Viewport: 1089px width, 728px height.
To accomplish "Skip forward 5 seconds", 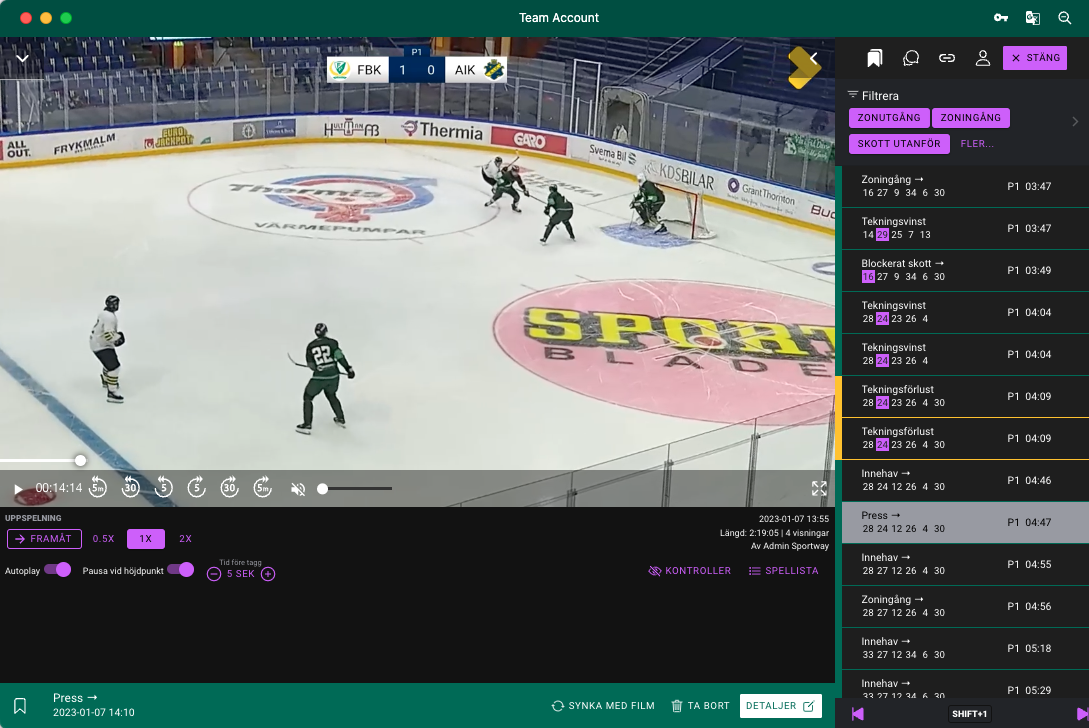I will pyautogui.click(x=197, y=488).
